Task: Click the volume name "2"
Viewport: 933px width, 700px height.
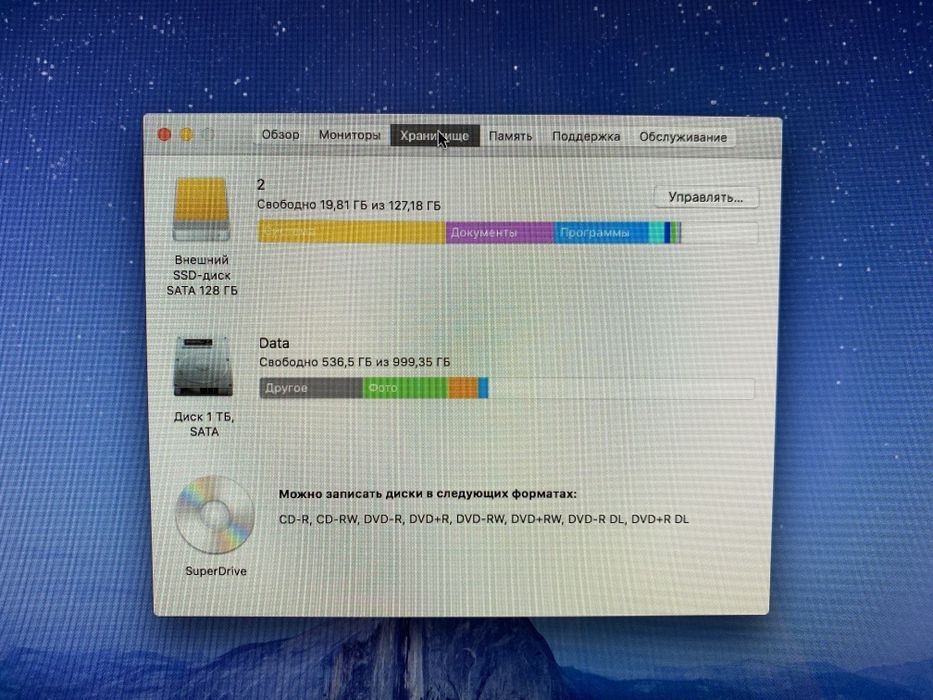Action: click(x=261, y=185)
